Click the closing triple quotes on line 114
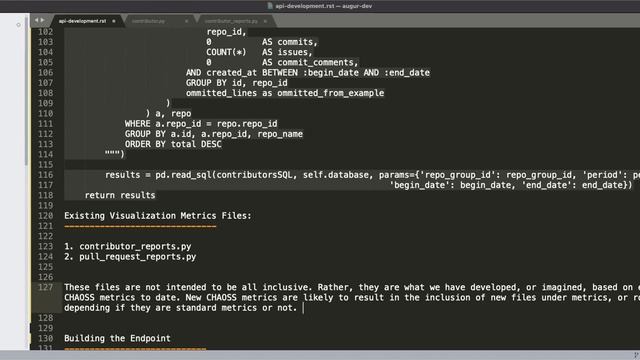Viewport: 640px width, 360px height. click(x=112, y=154)
